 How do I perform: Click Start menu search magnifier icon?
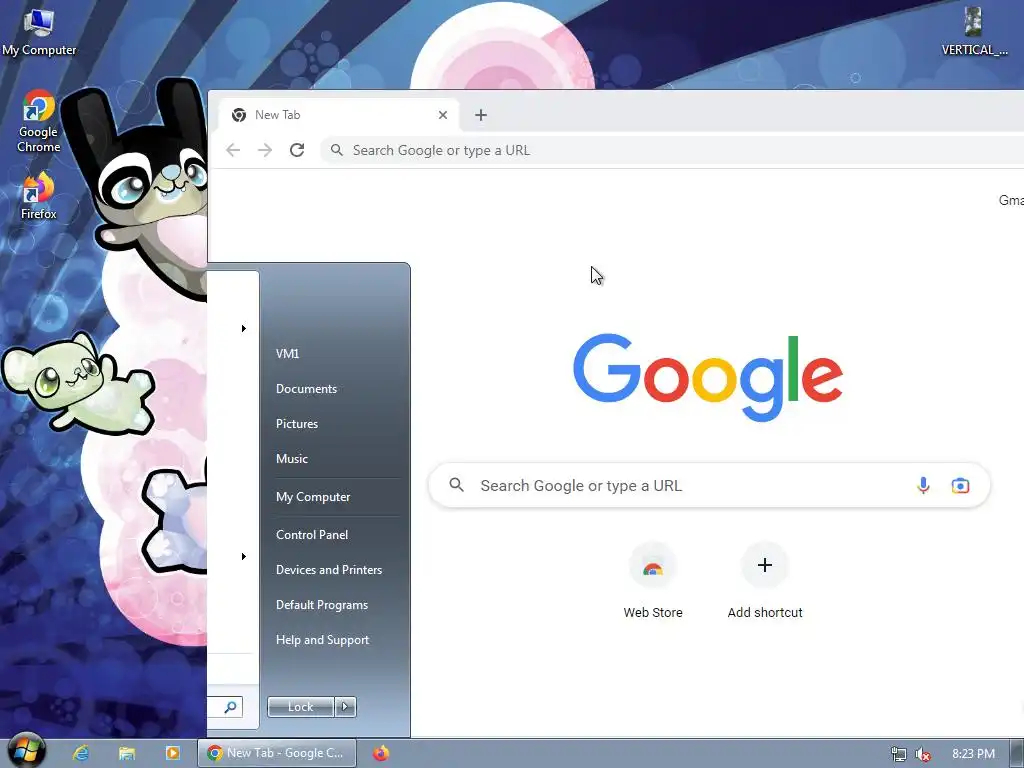pyautogui.click(x=231, y=707)
